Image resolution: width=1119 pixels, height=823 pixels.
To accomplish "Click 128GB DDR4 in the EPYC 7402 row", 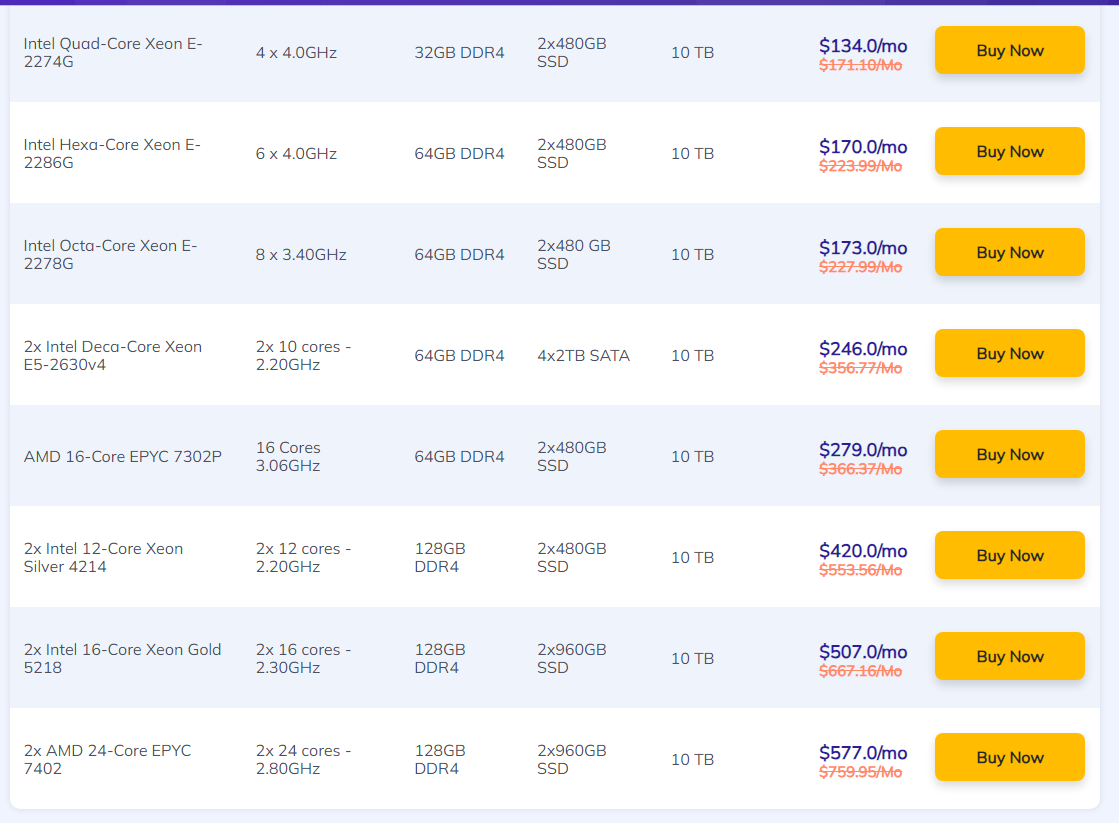I will 440,759.
